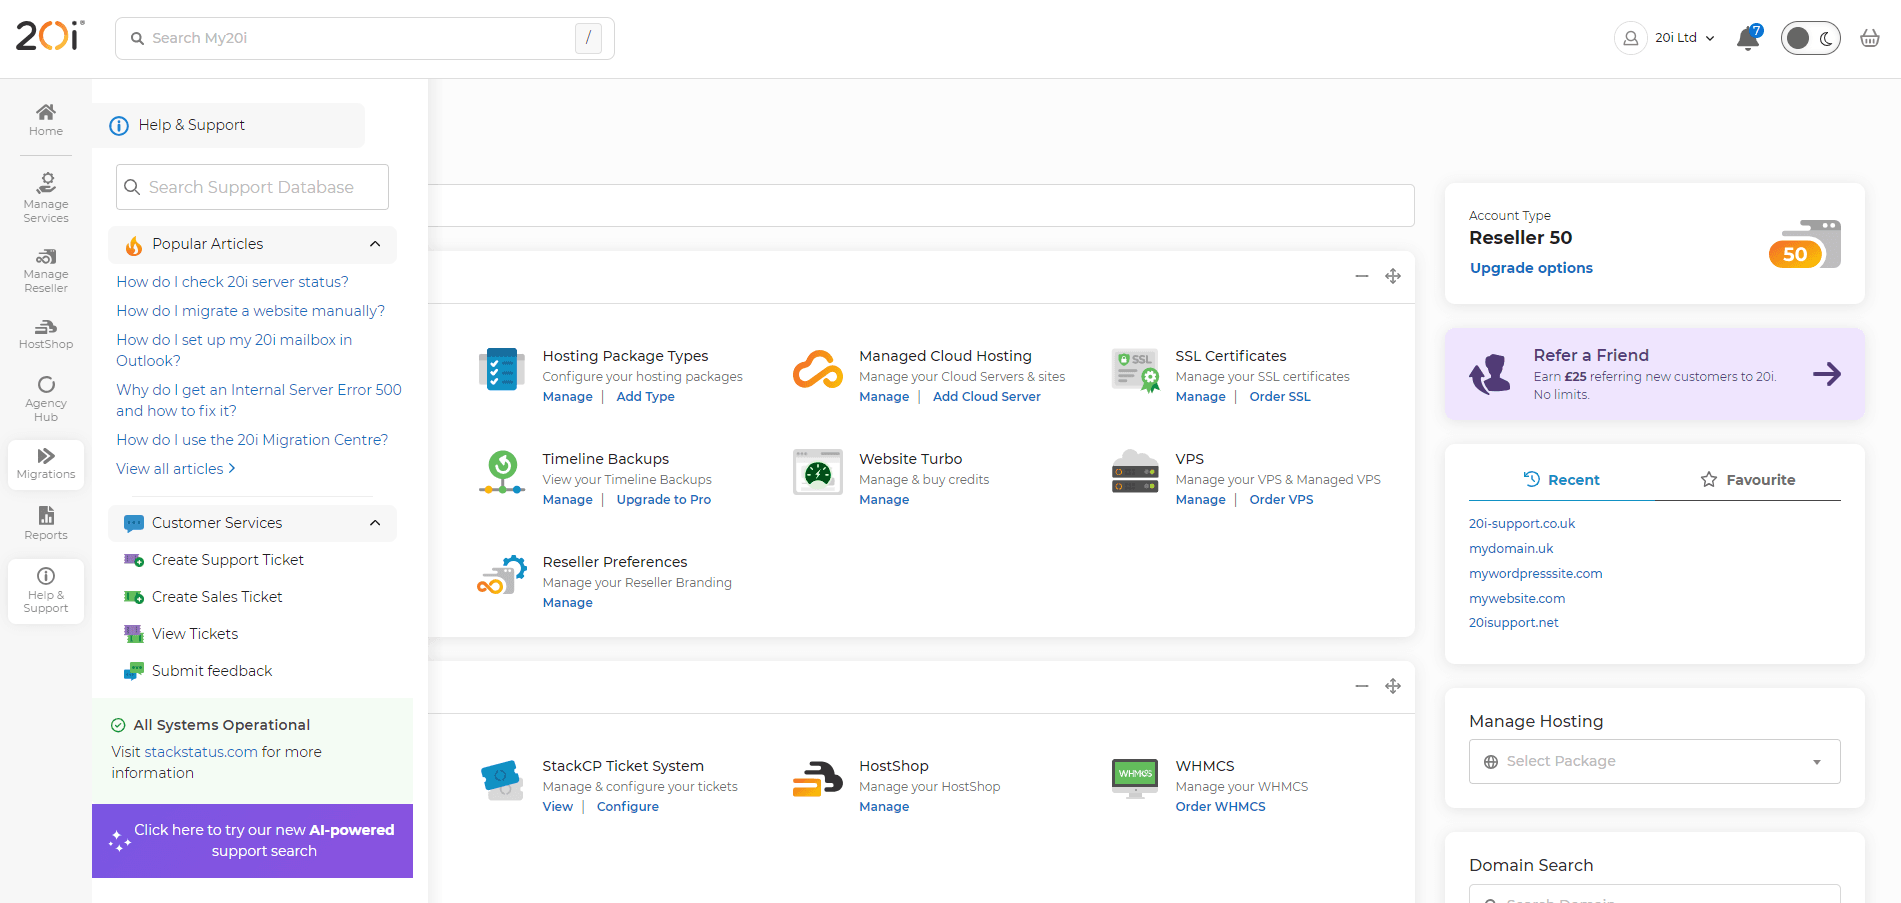Minimize the second services panel
1901x903 pixels.
point(1362,686)
